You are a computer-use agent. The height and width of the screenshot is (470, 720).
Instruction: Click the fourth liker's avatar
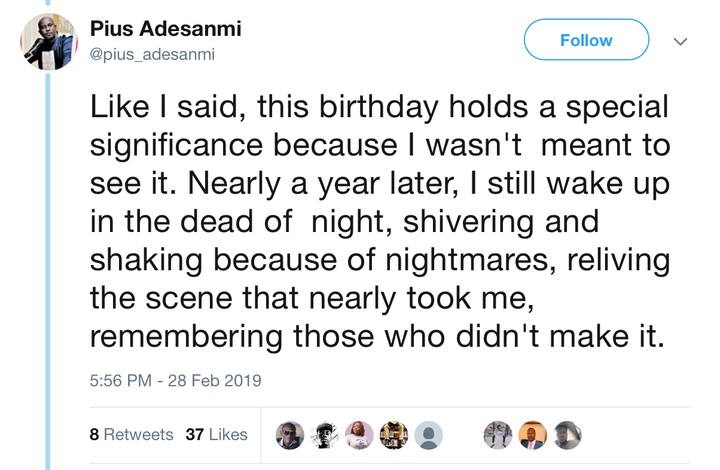(394, 435)
